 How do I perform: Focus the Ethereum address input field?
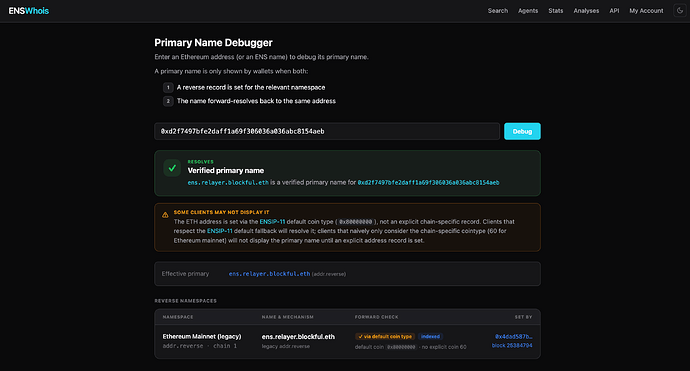pos(327,131)
